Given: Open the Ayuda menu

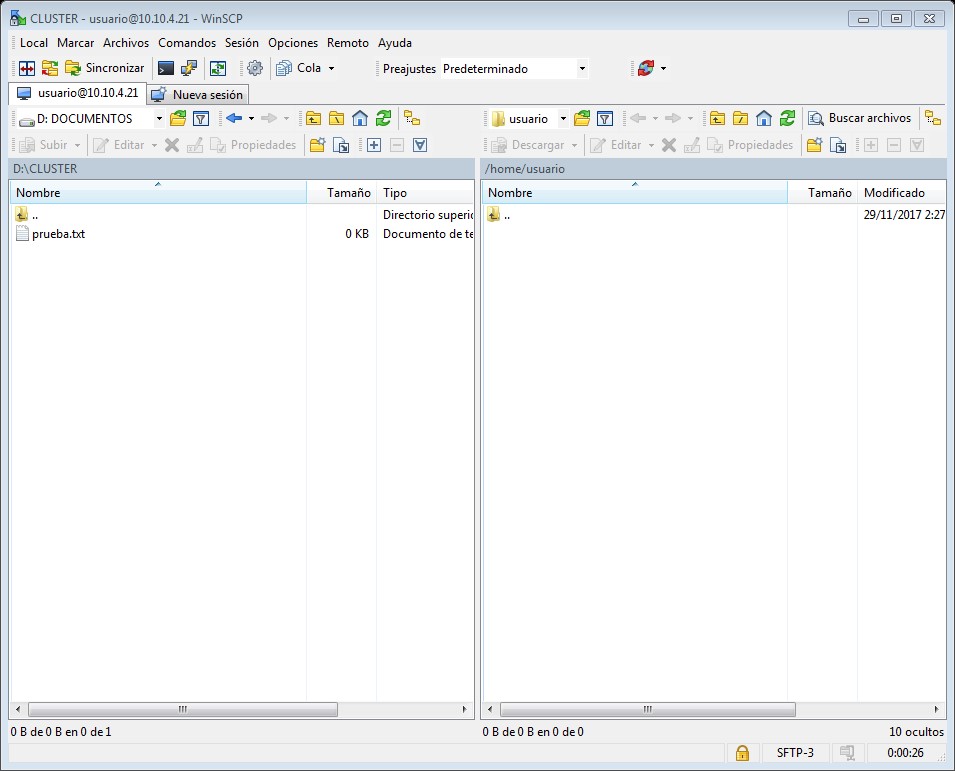Looking at the screenshot, I should pyautogui.click(x=395, y=43).
